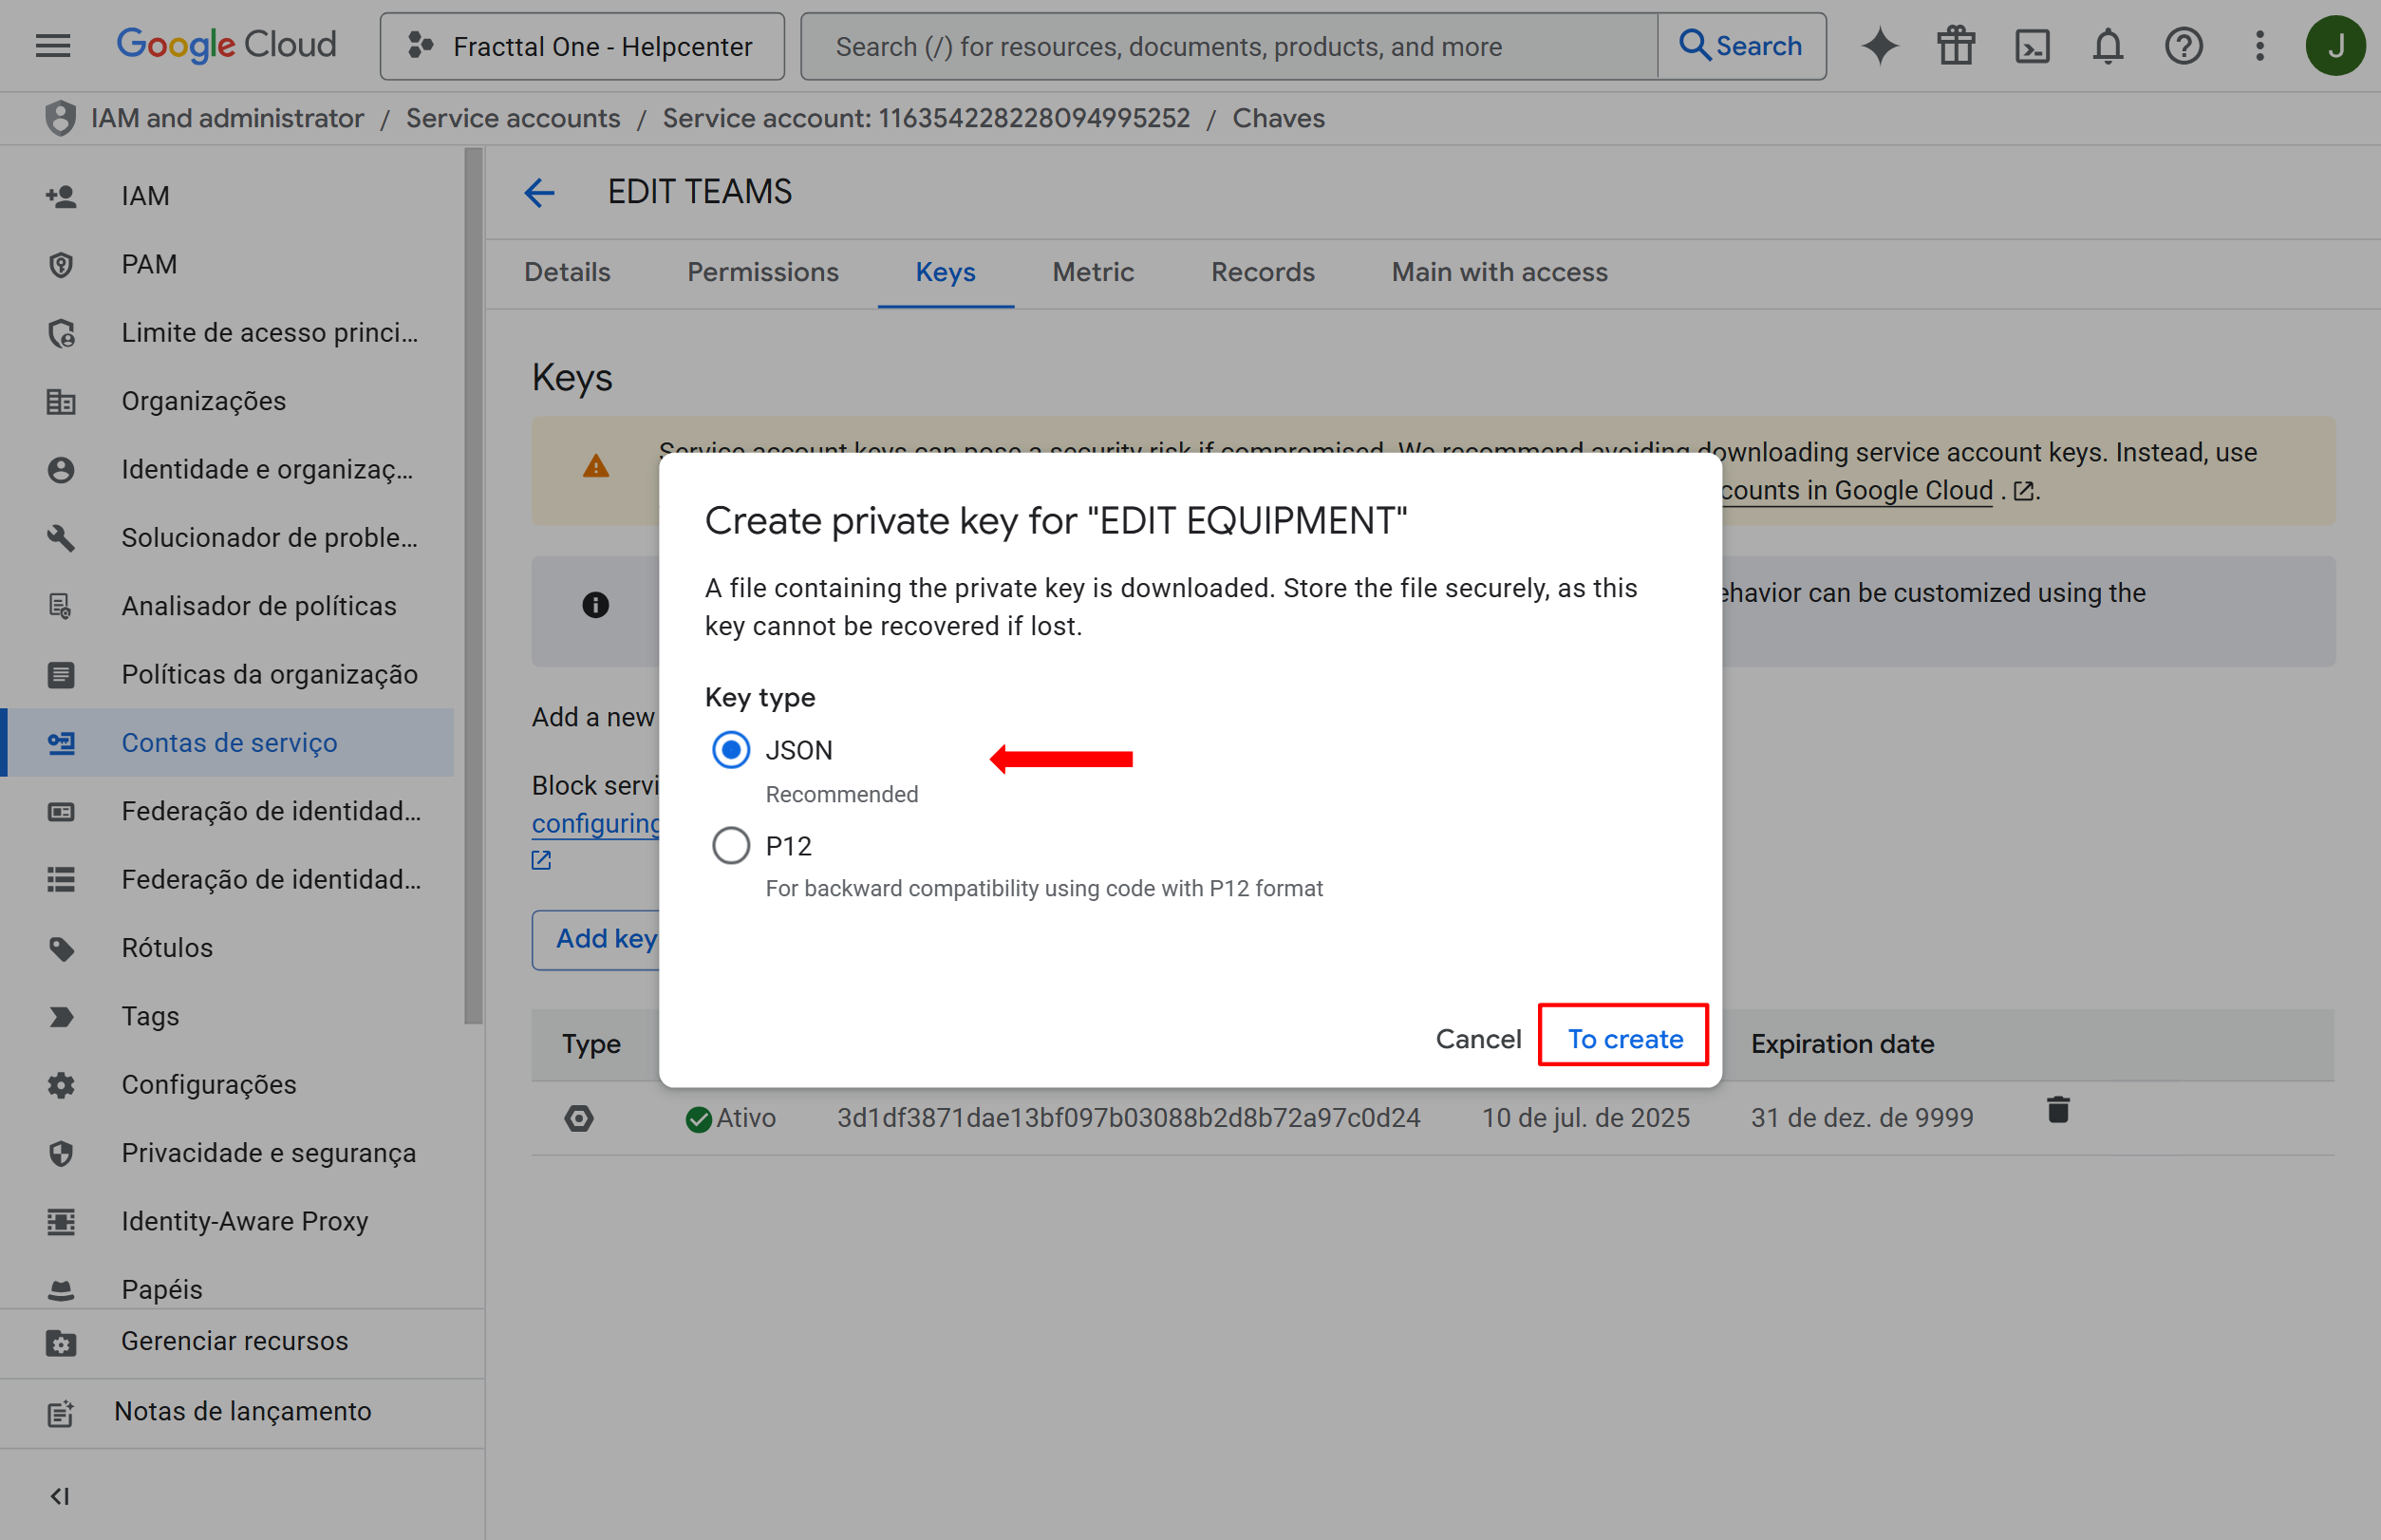Click the Gemini sparkle icon
This screenshot has width=2381, height=1540.
tap(1879, 46)
